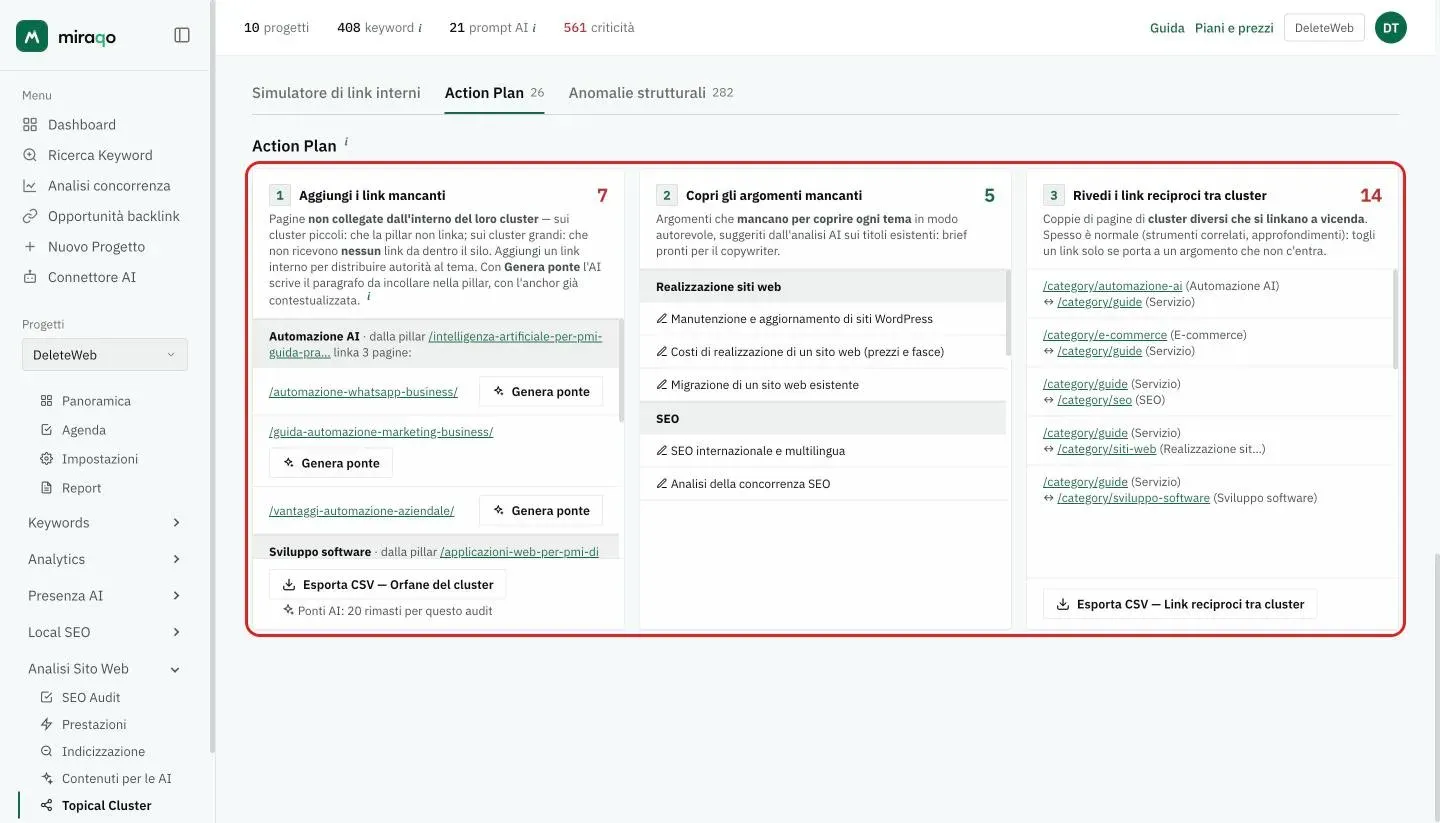The height and width of the screenshot is (823, 1440).
Task: Click the Aggiungi i link mancanti list scrollbar
Action: click(622, 370)
